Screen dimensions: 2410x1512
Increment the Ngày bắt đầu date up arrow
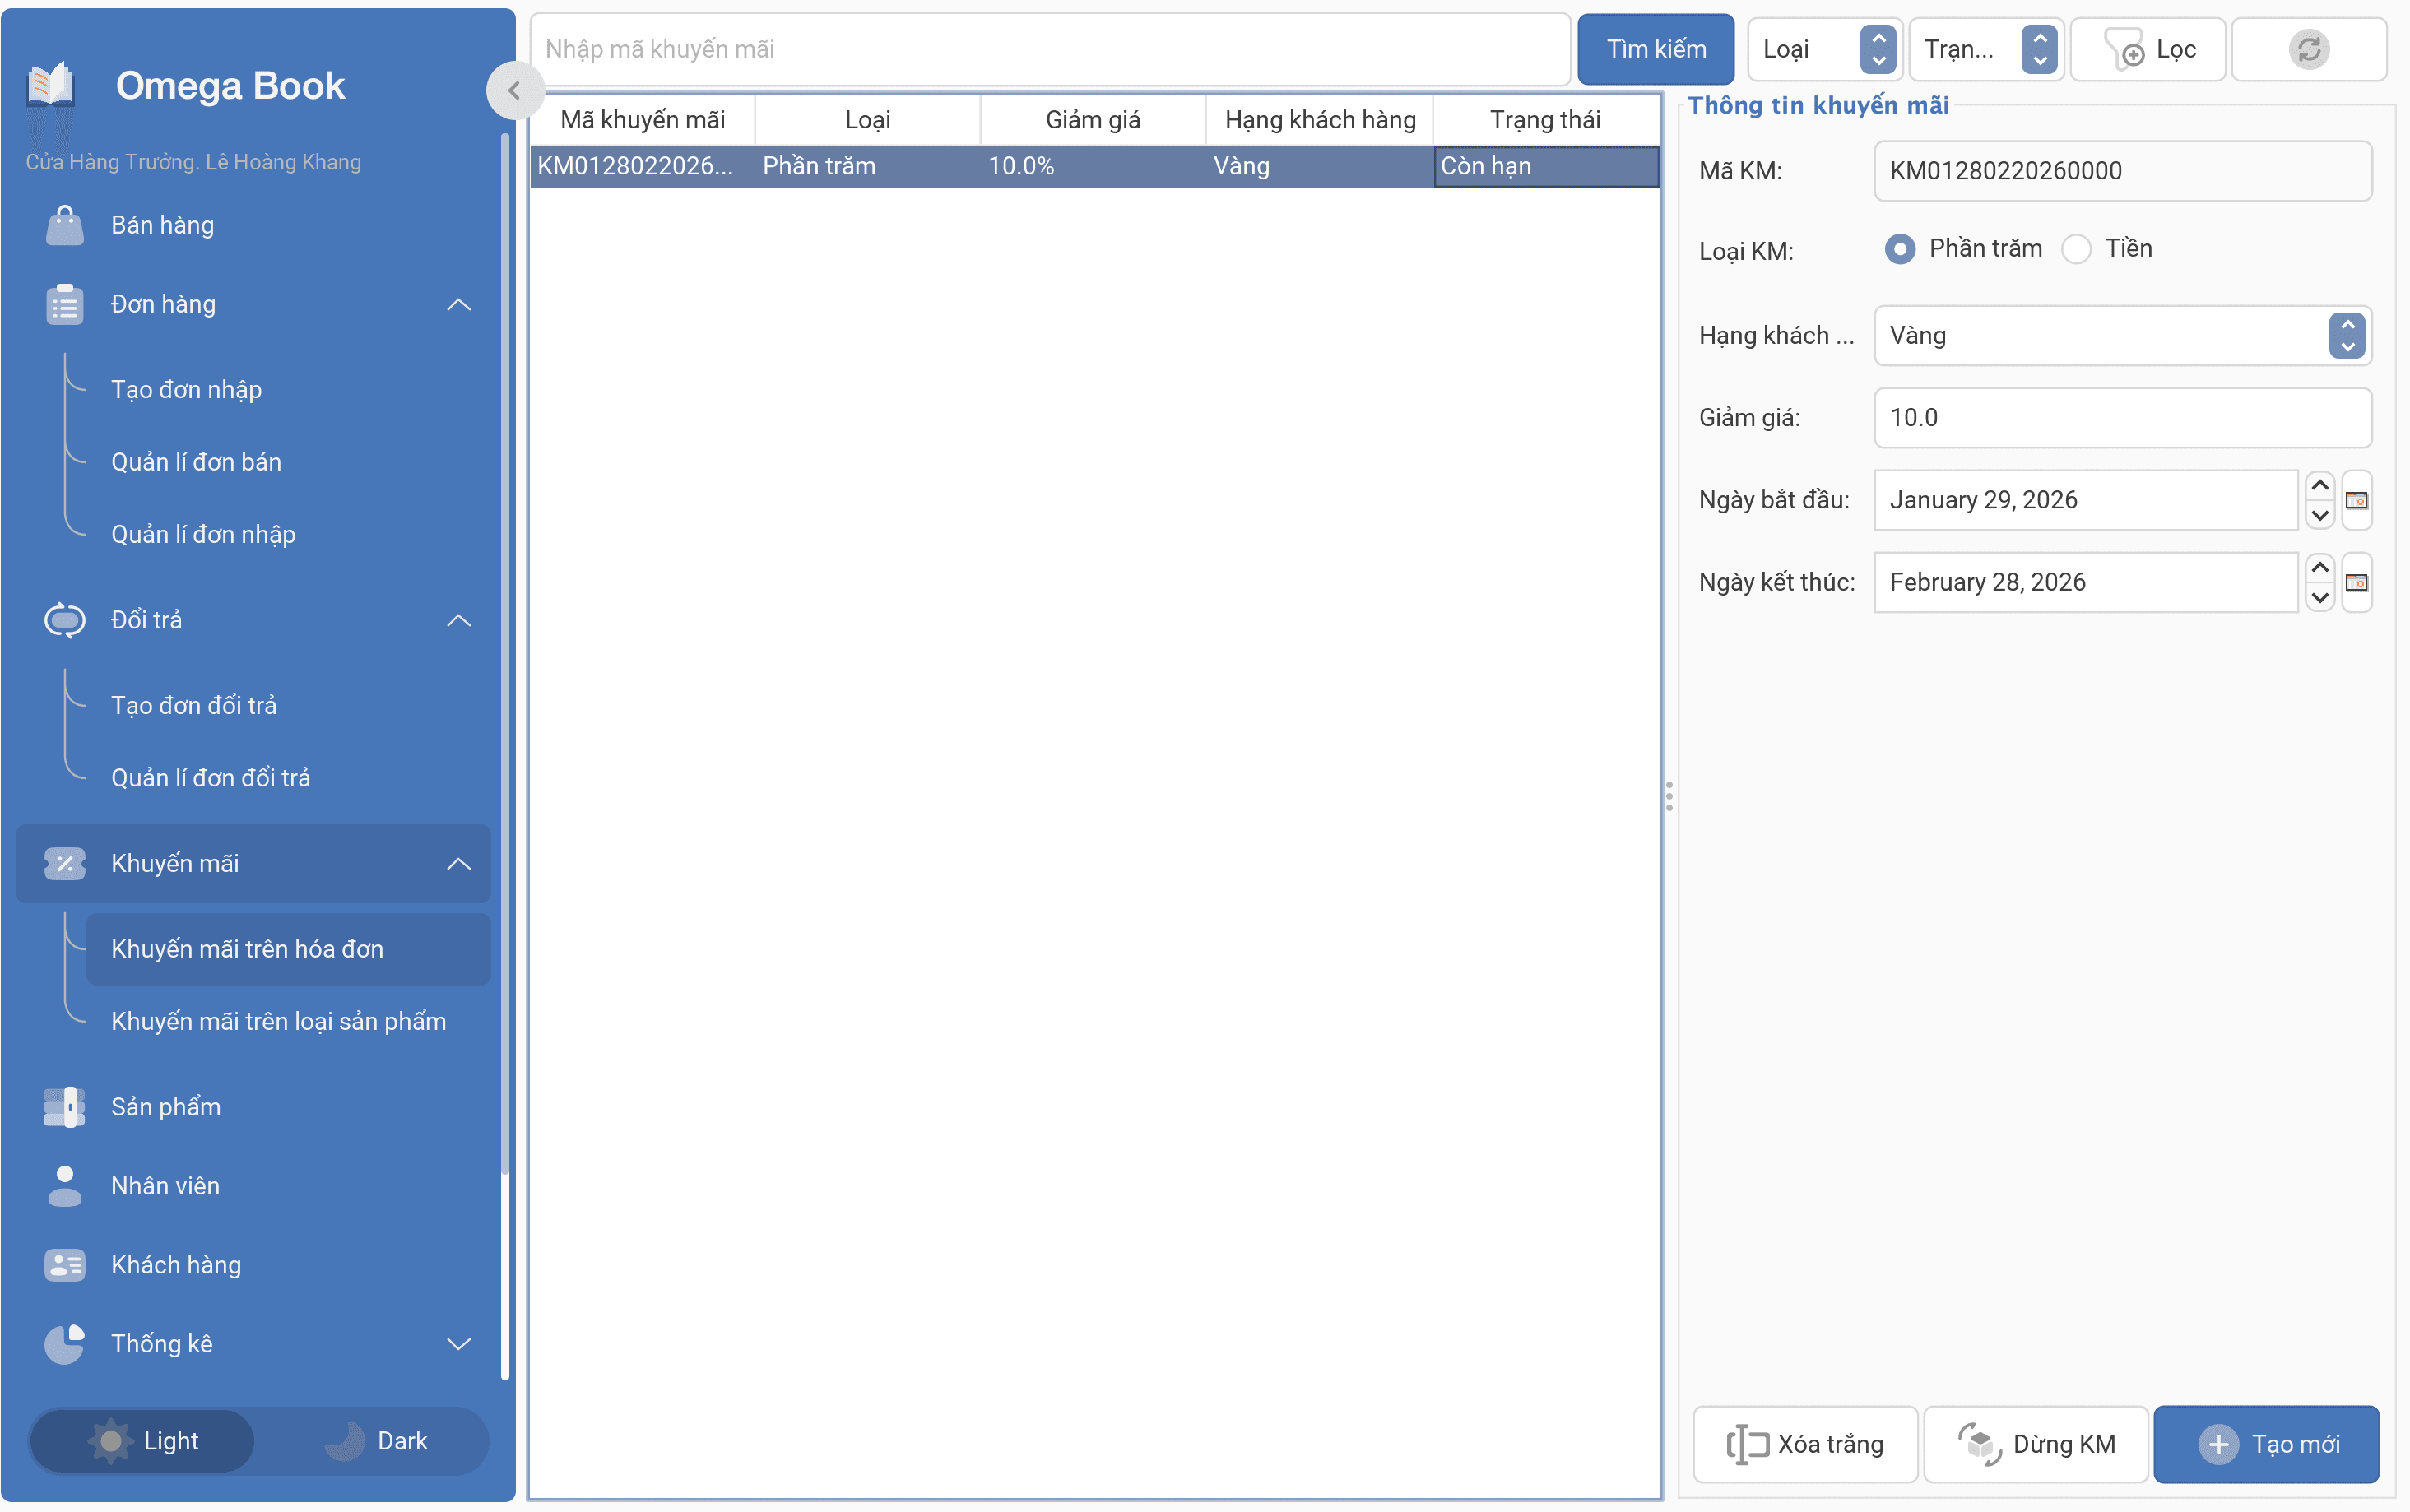pyautogui.click(x=2320, y=485)
